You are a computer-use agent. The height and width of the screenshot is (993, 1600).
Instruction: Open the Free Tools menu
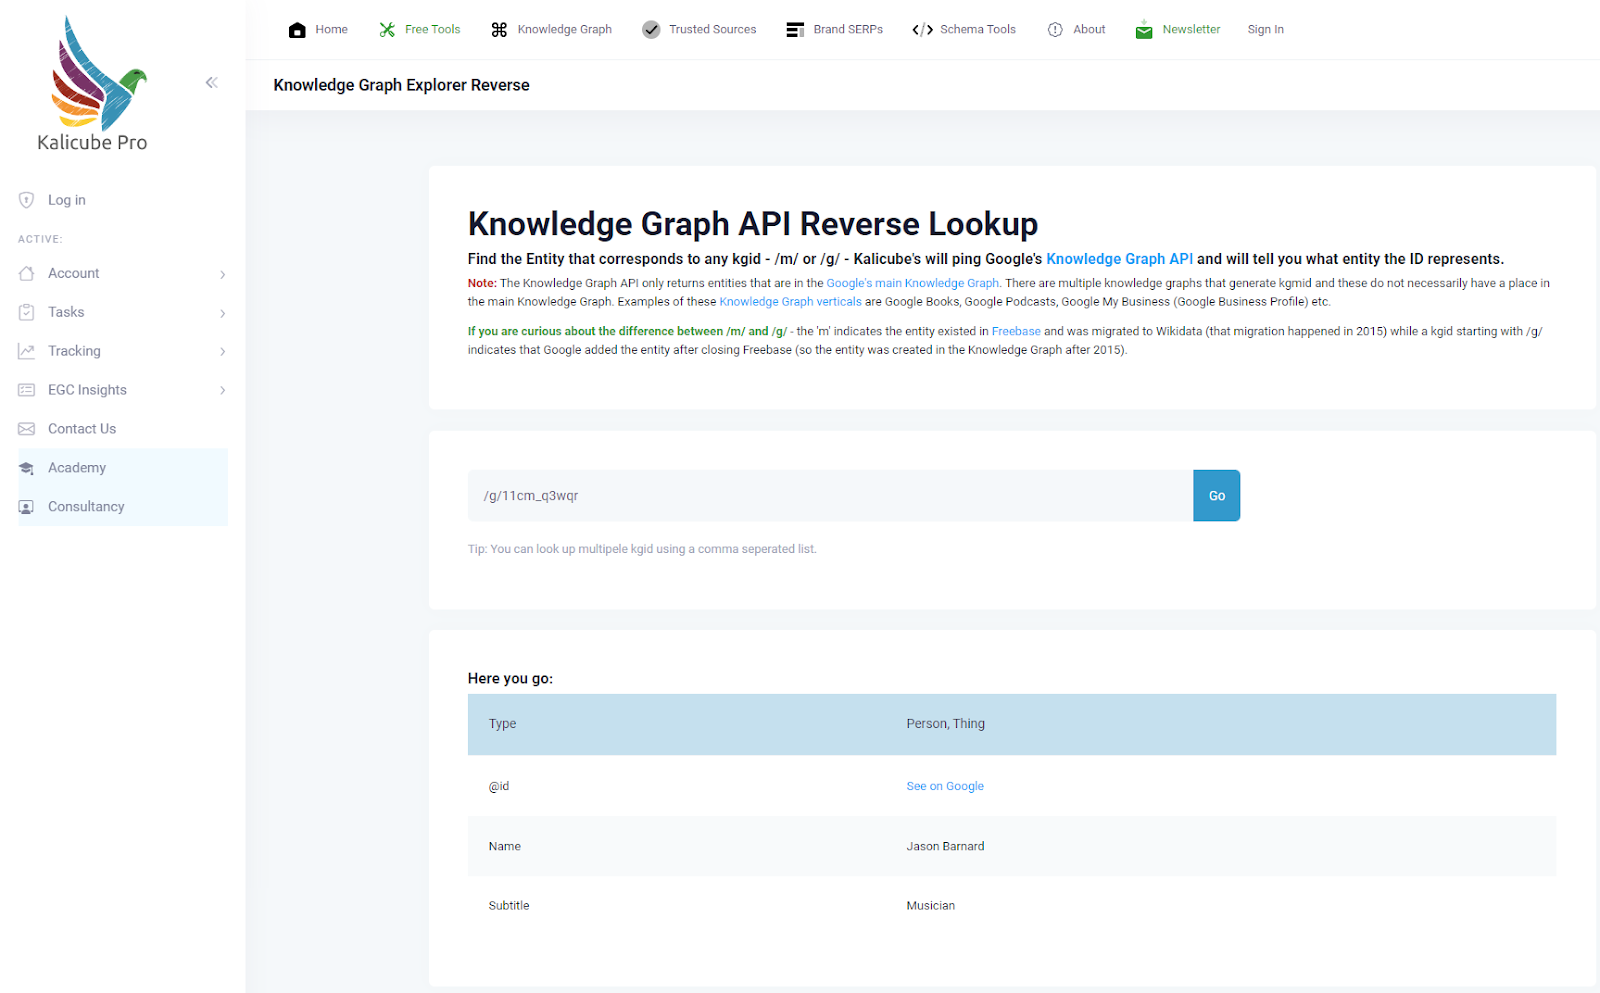click(432, 30)
